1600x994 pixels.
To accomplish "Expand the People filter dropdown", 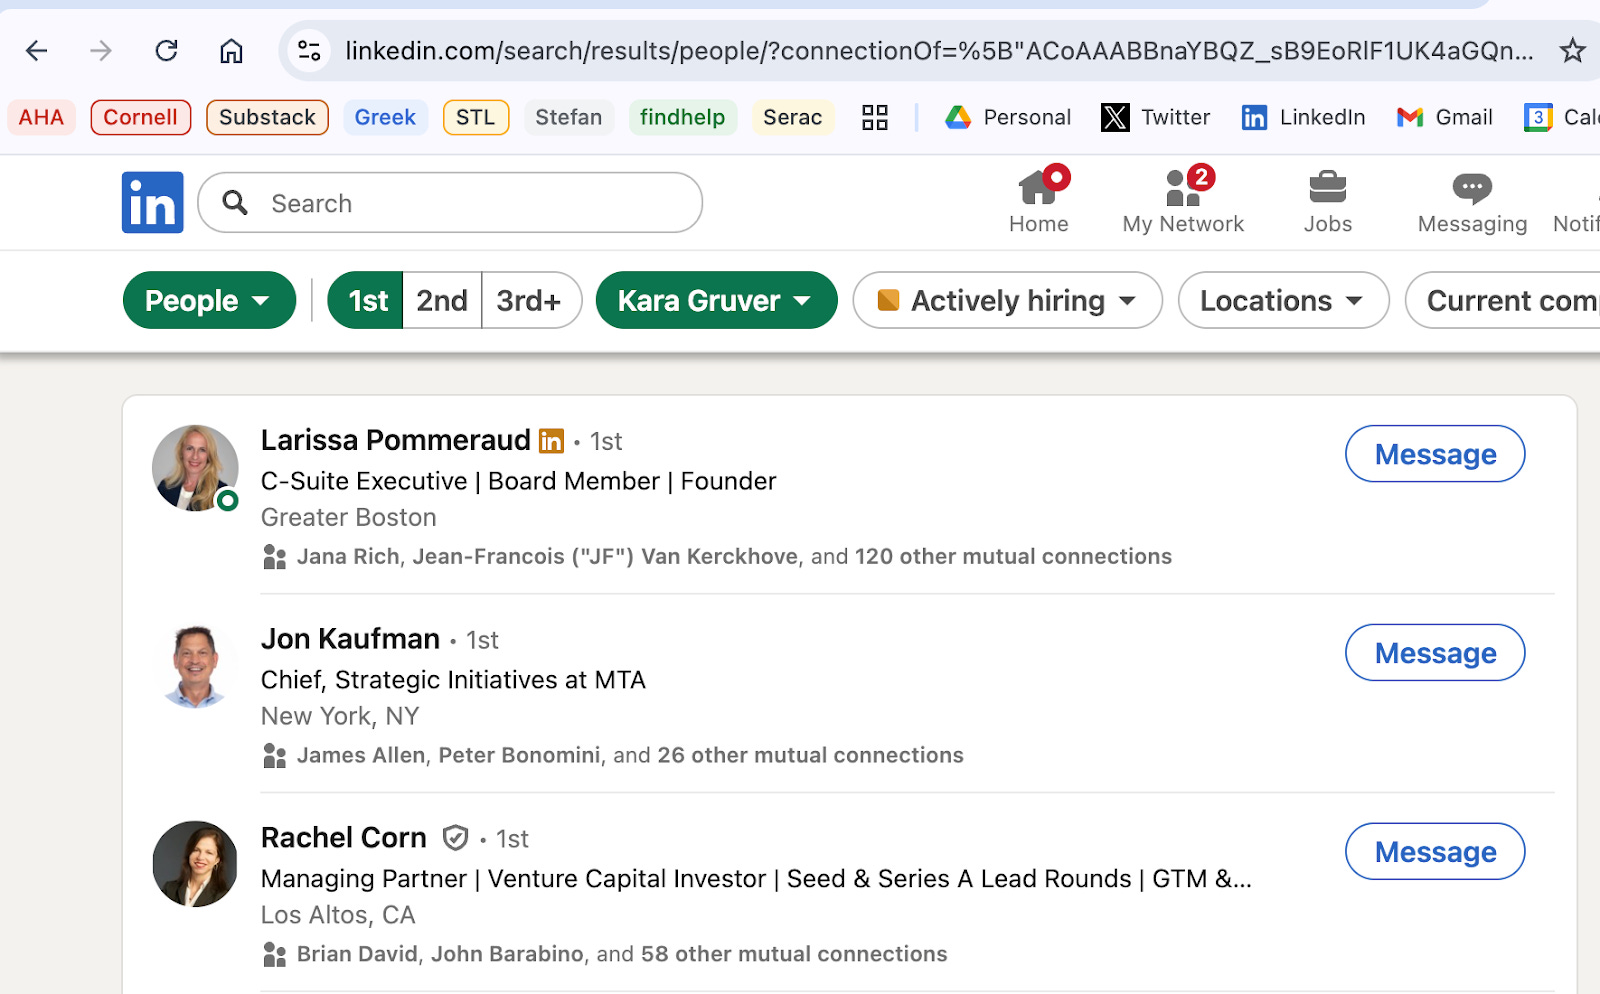I will click(x=209, y=300).
